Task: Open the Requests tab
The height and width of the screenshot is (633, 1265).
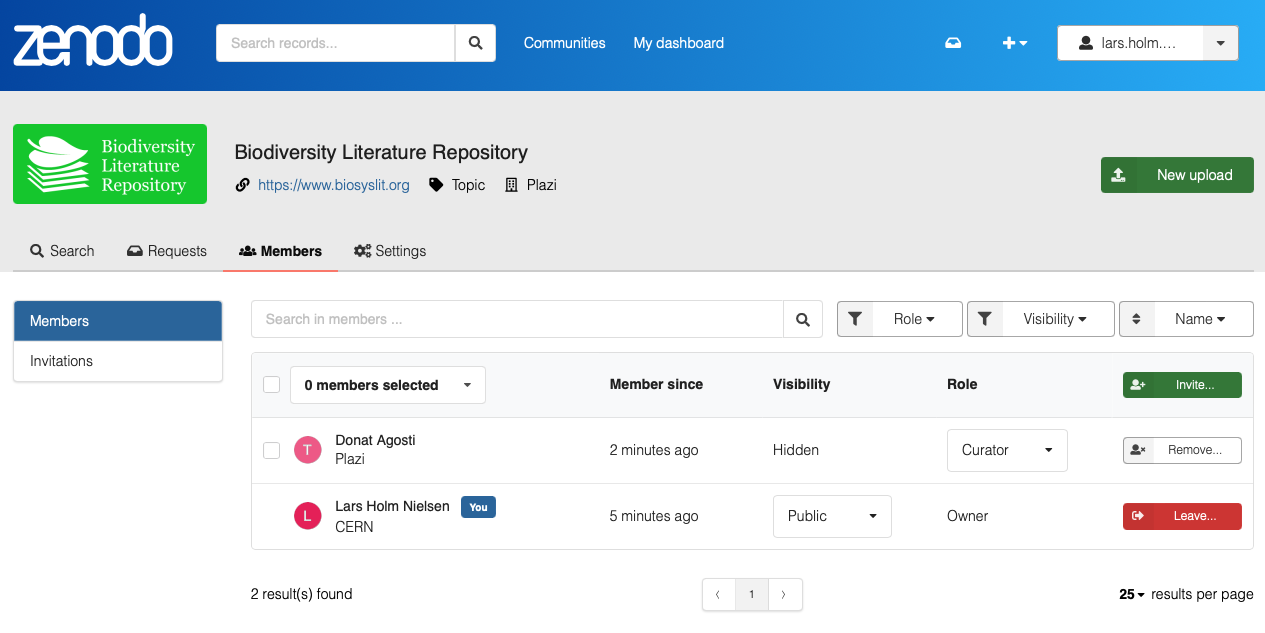Action: (167, 251)
